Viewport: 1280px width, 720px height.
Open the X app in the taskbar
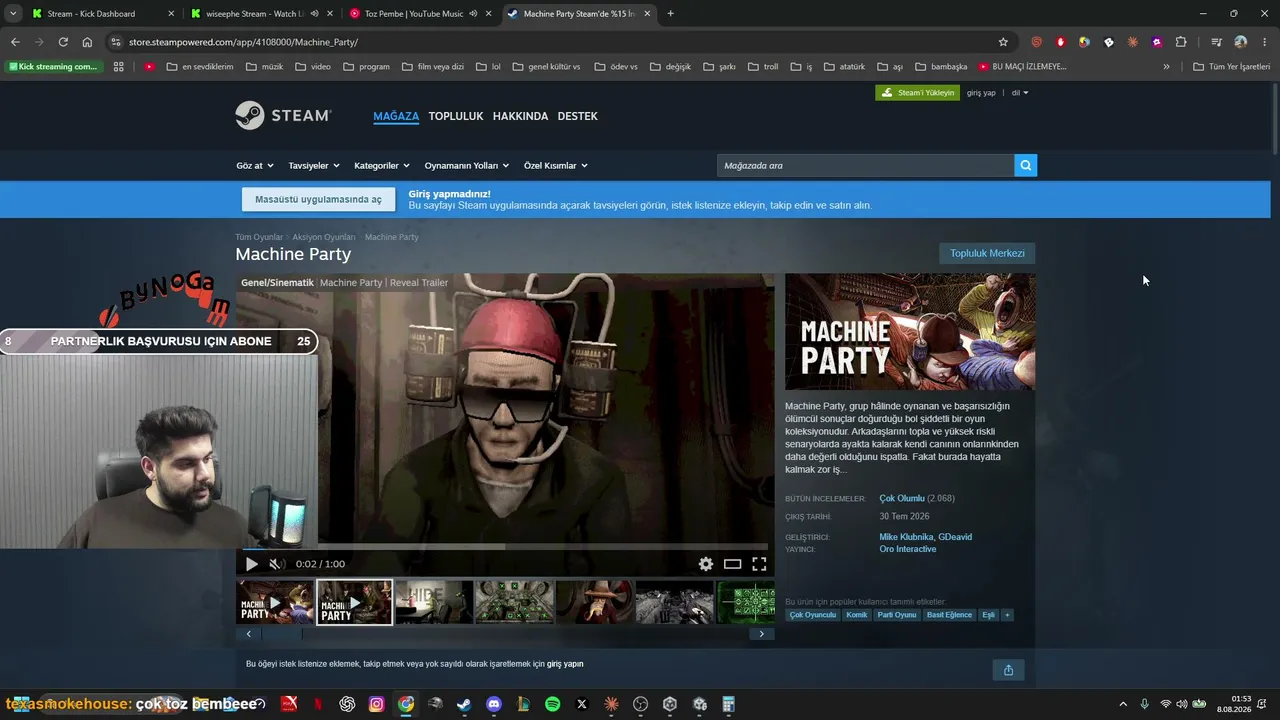pyautogui.click(x=582, y=704)
